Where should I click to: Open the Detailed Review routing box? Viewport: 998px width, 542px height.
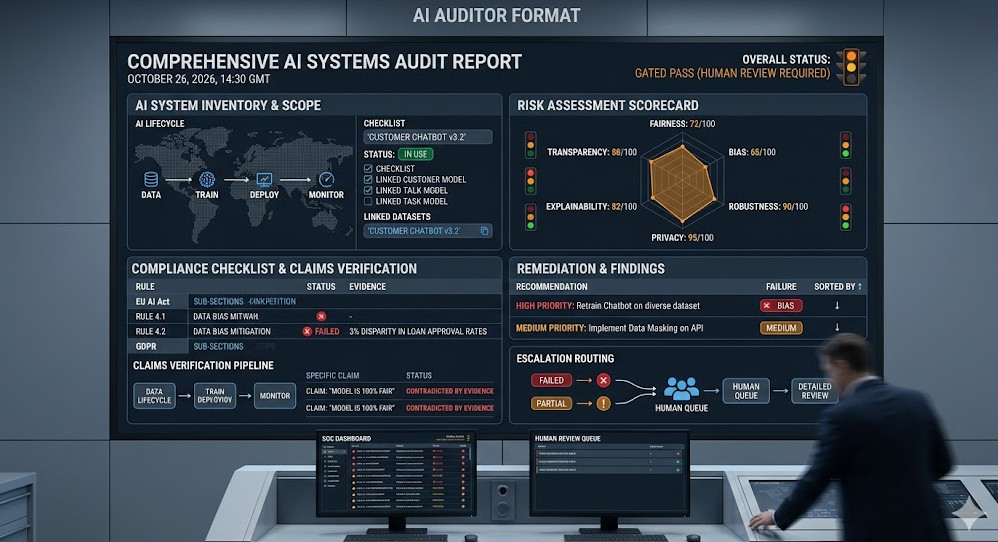click(x=815, y=391)
